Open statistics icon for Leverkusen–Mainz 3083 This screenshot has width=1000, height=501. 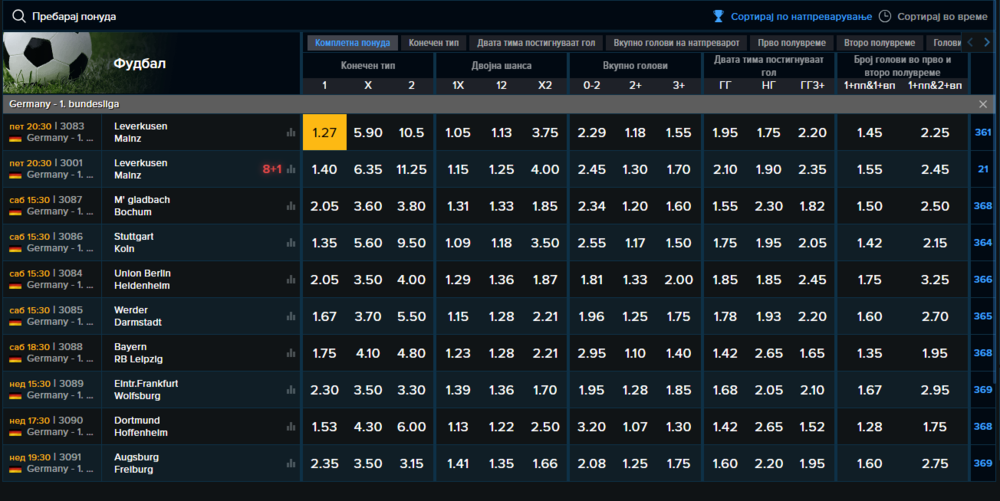point(291,132)
